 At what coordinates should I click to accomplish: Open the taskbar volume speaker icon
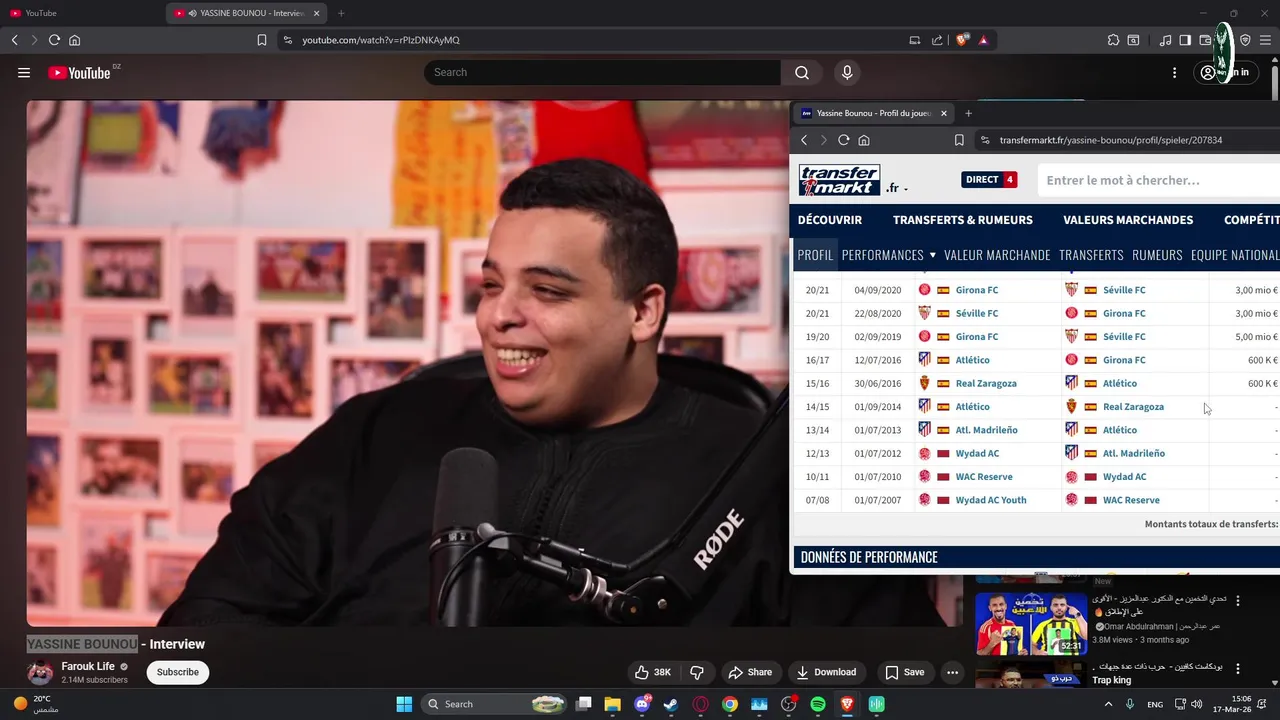pyautogui.click(x=1196, y=704)
